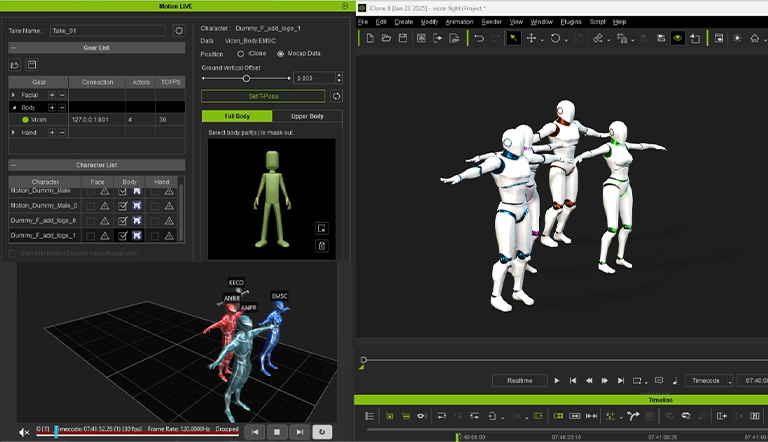The width and height of the screenshot is (768, 442).
Task: Toggle Body checkbox for Dummy_F_add_logo_1
Action: [x=122, y=235]
